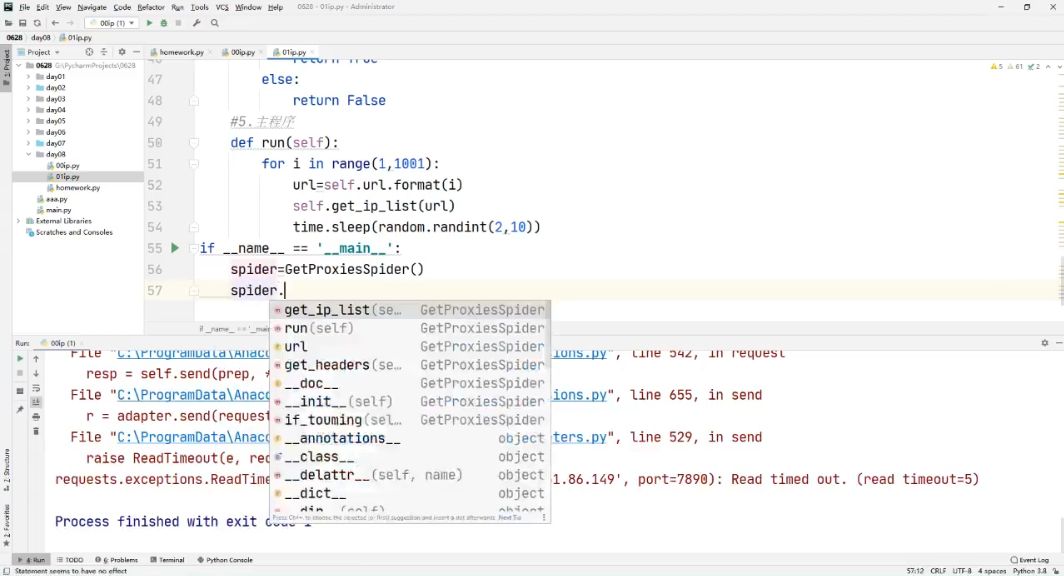Open the 00ip (1) run configuration dropdown
Image resolution: width=1064 pixels, height=576 pixels.
coord(111,23)
